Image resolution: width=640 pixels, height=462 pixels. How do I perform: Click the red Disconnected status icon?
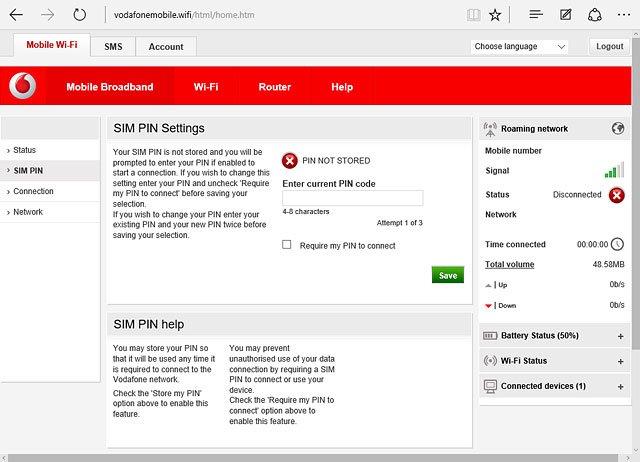617,195
